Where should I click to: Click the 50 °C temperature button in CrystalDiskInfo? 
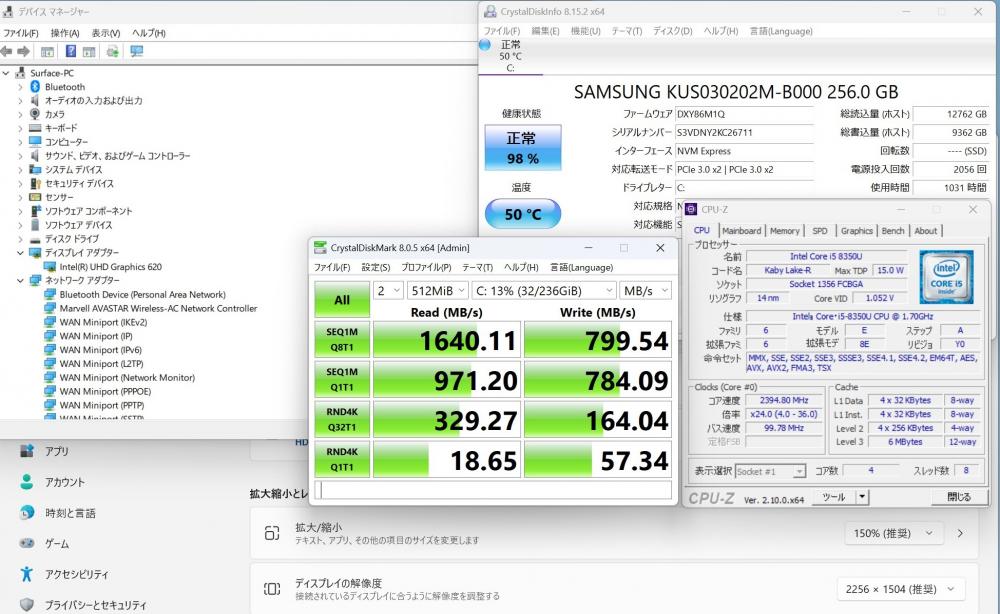pyautogui.click(x=523, y=214)
